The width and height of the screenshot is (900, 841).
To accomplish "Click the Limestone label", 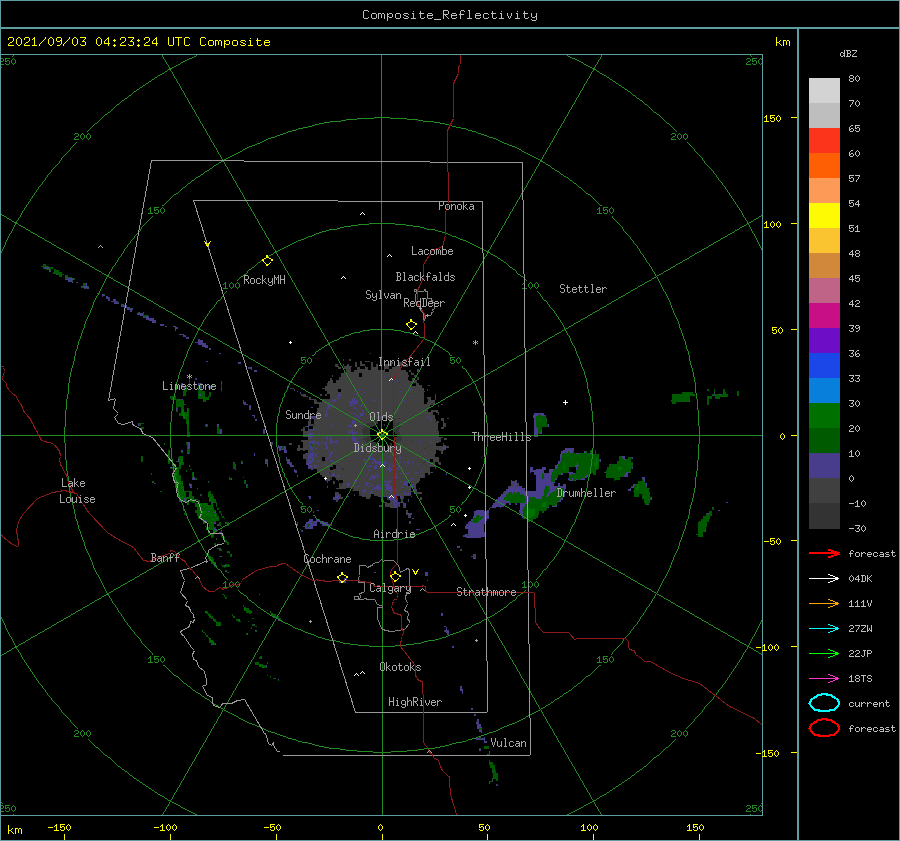I will click(189, 386).
